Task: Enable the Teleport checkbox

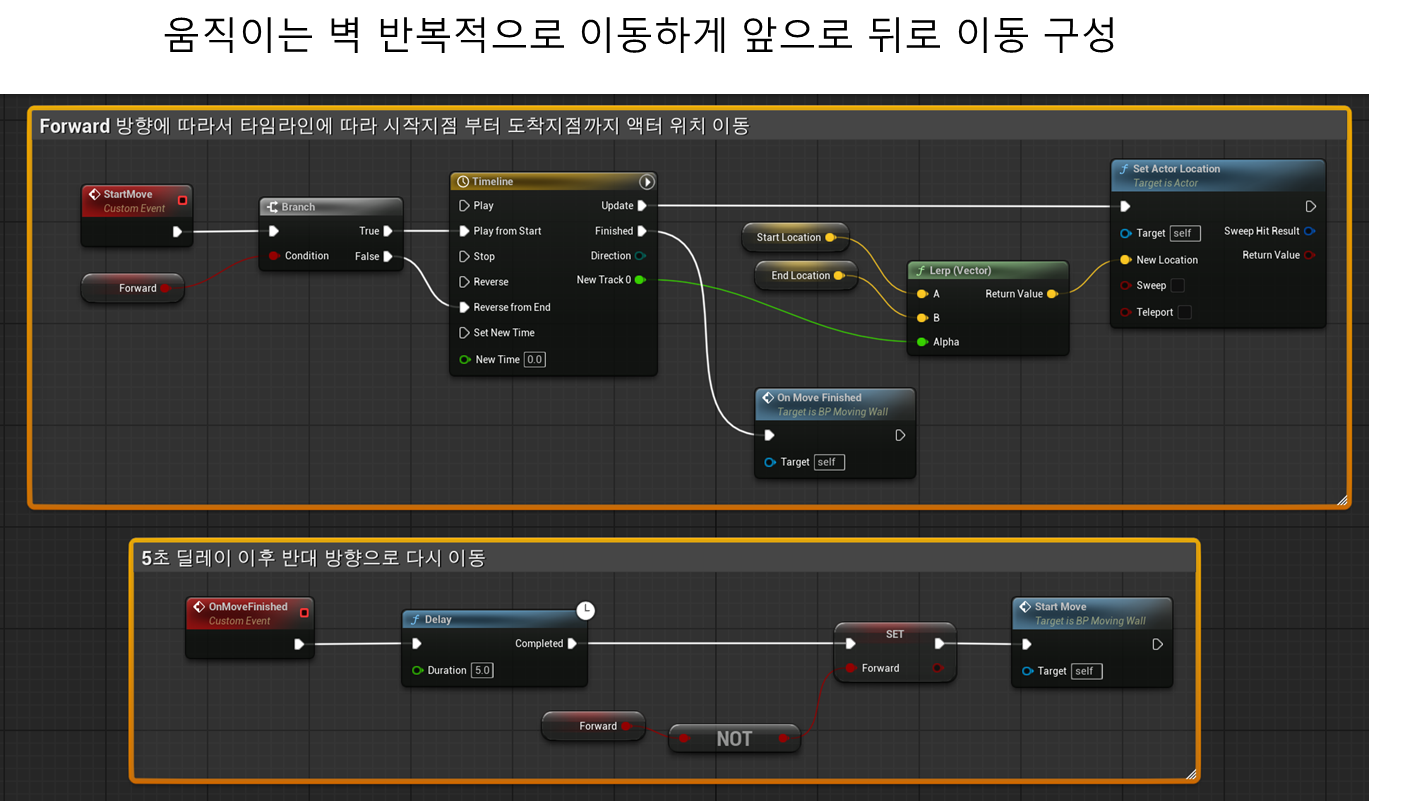Action: point(1185,312)
